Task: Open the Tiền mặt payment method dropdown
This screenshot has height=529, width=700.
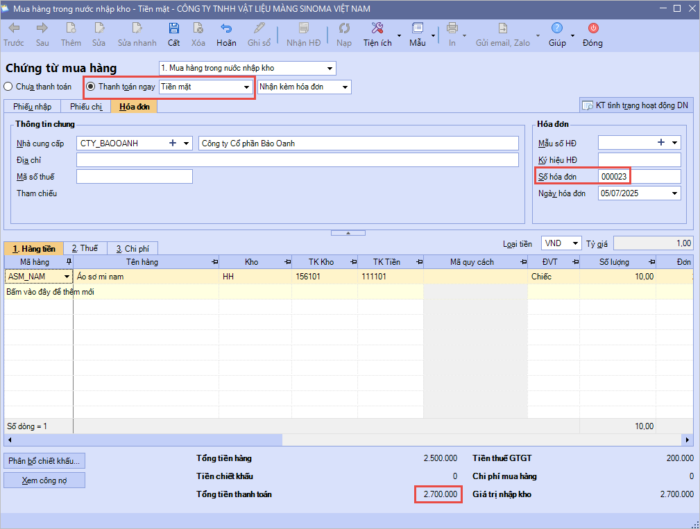Action: pos(246,87)
